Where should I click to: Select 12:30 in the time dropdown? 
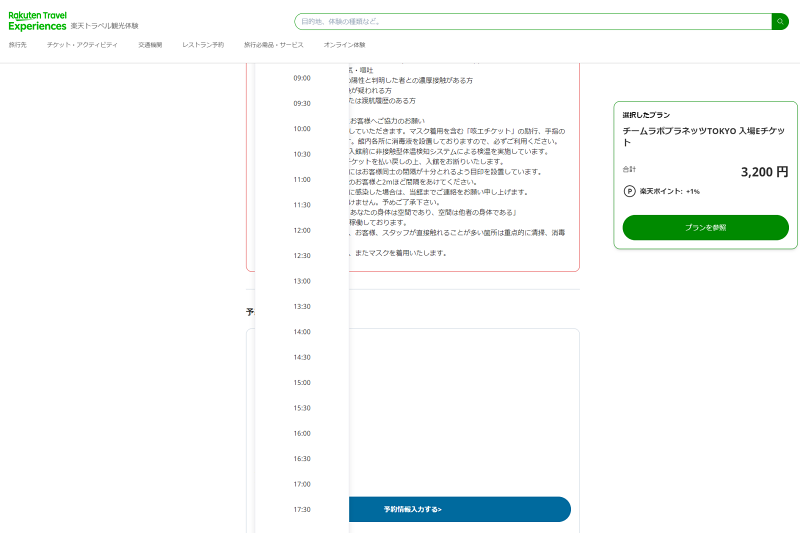tap(302, 256)
